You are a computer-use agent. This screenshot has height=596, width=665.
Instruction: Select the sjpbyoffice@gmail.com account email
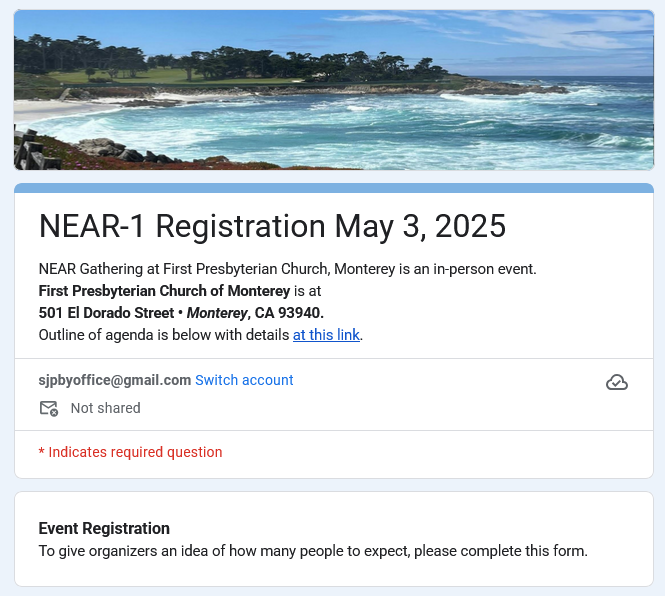pos(115,380)
